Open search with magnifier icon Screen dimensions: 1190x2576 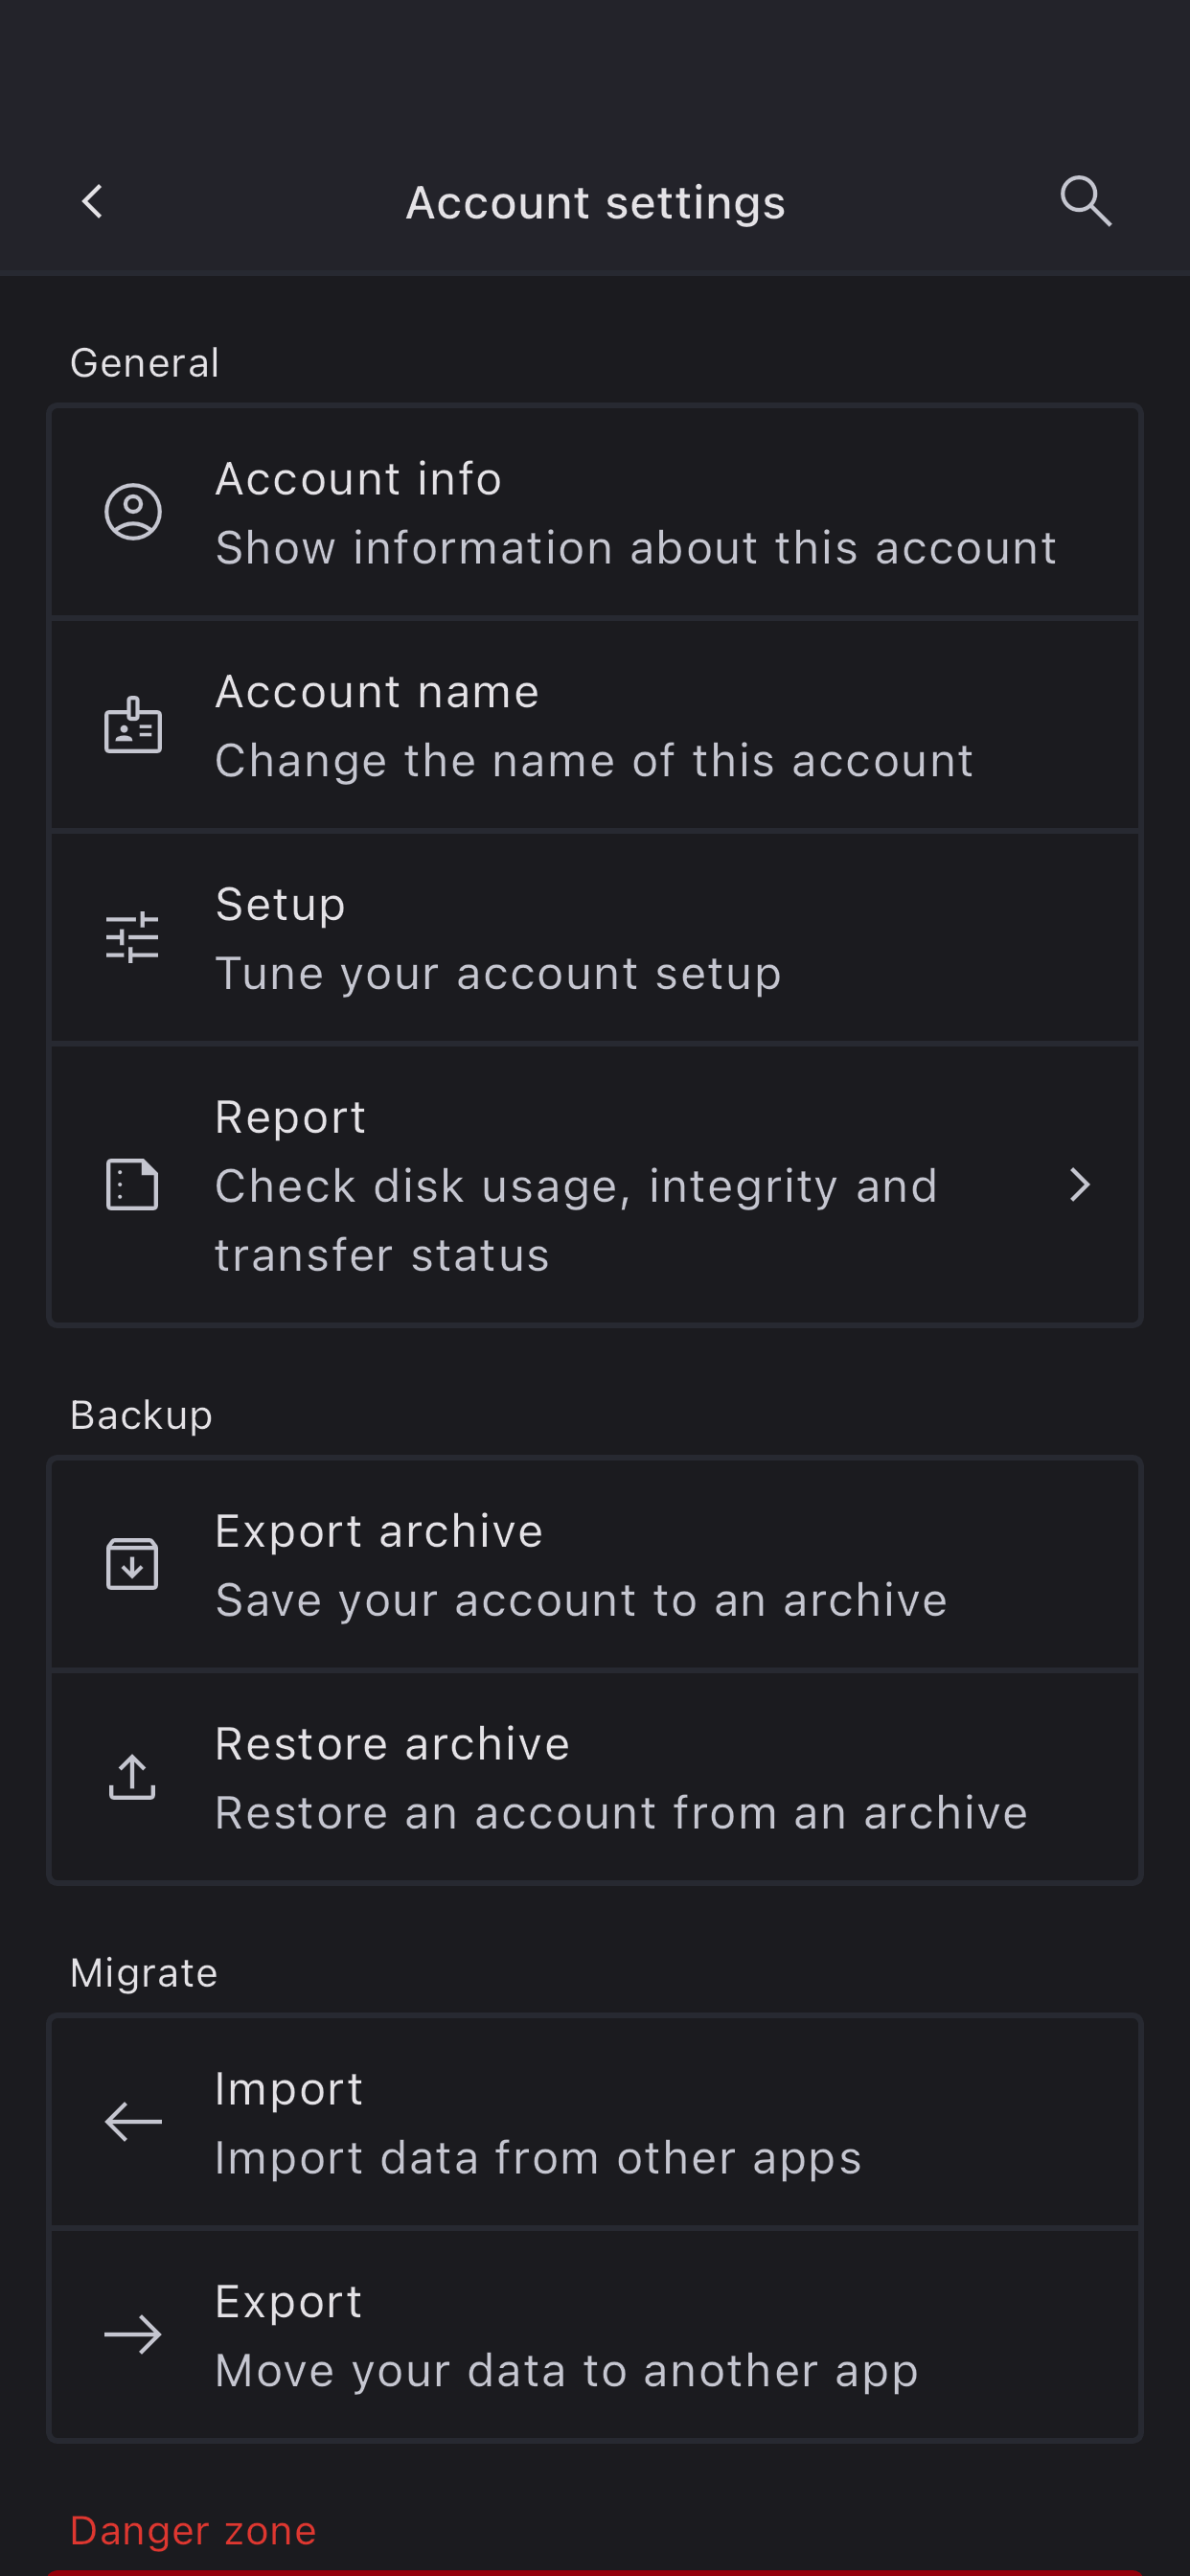1085,202
